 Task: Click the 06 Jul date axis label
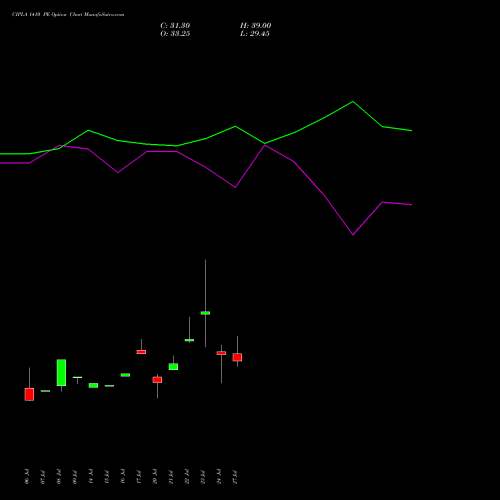pos(27,476)
